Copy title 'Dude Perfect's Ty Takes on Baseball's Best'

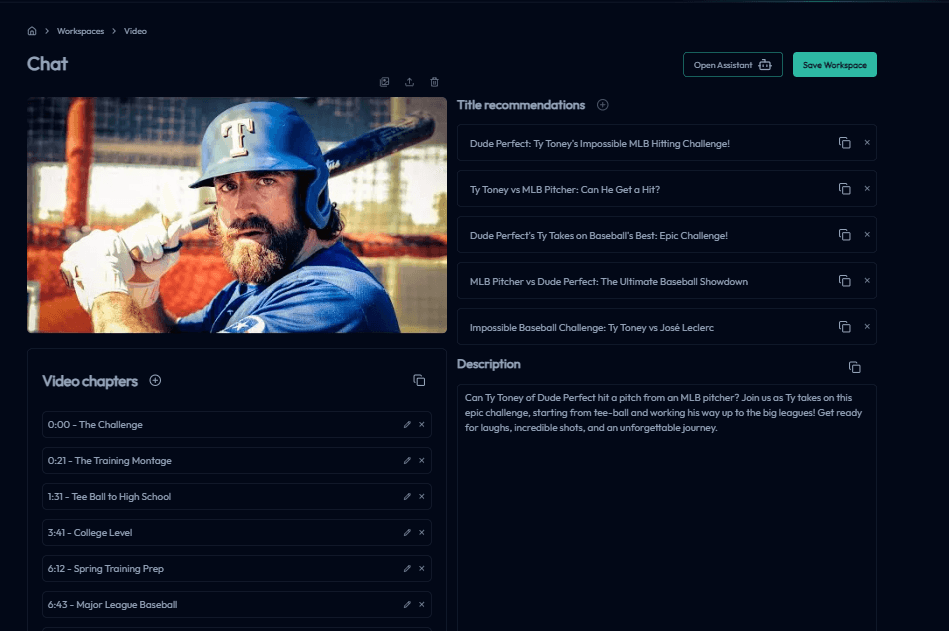tap(844, 235)
